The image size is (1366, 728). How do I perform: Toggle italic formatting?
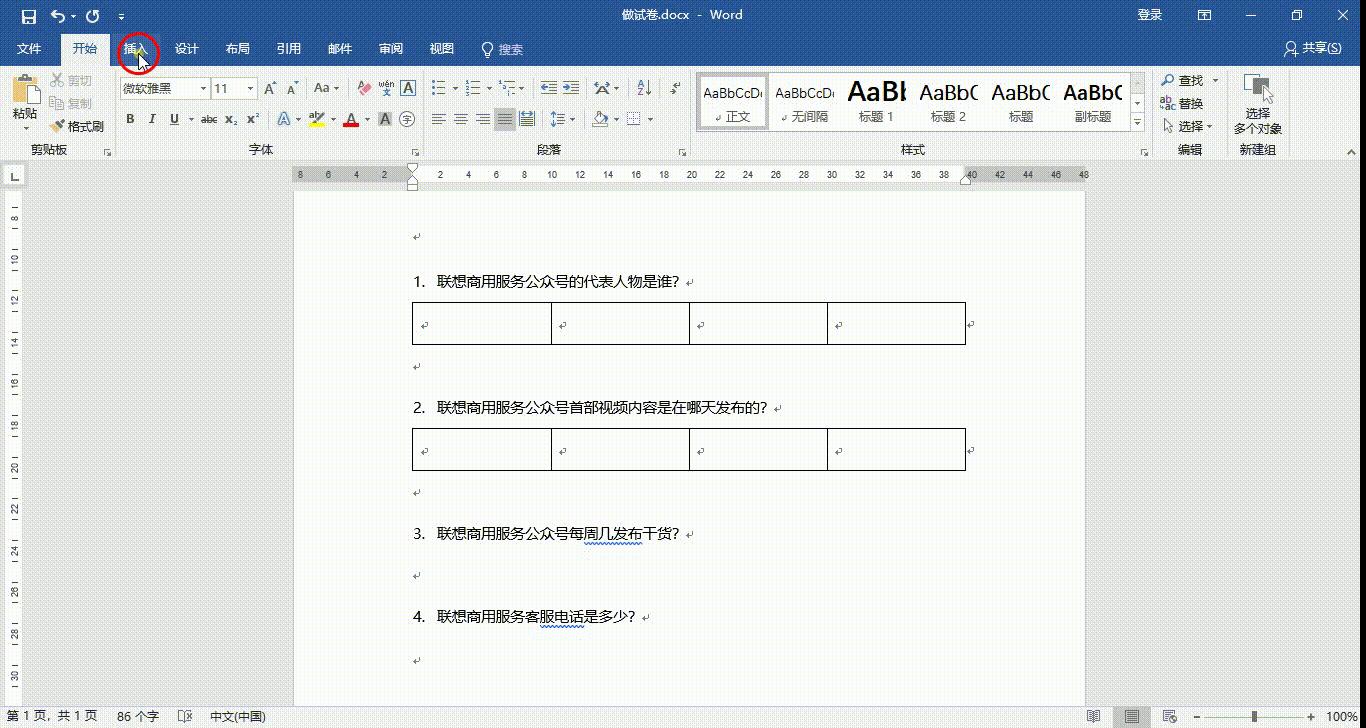[152, 118]
